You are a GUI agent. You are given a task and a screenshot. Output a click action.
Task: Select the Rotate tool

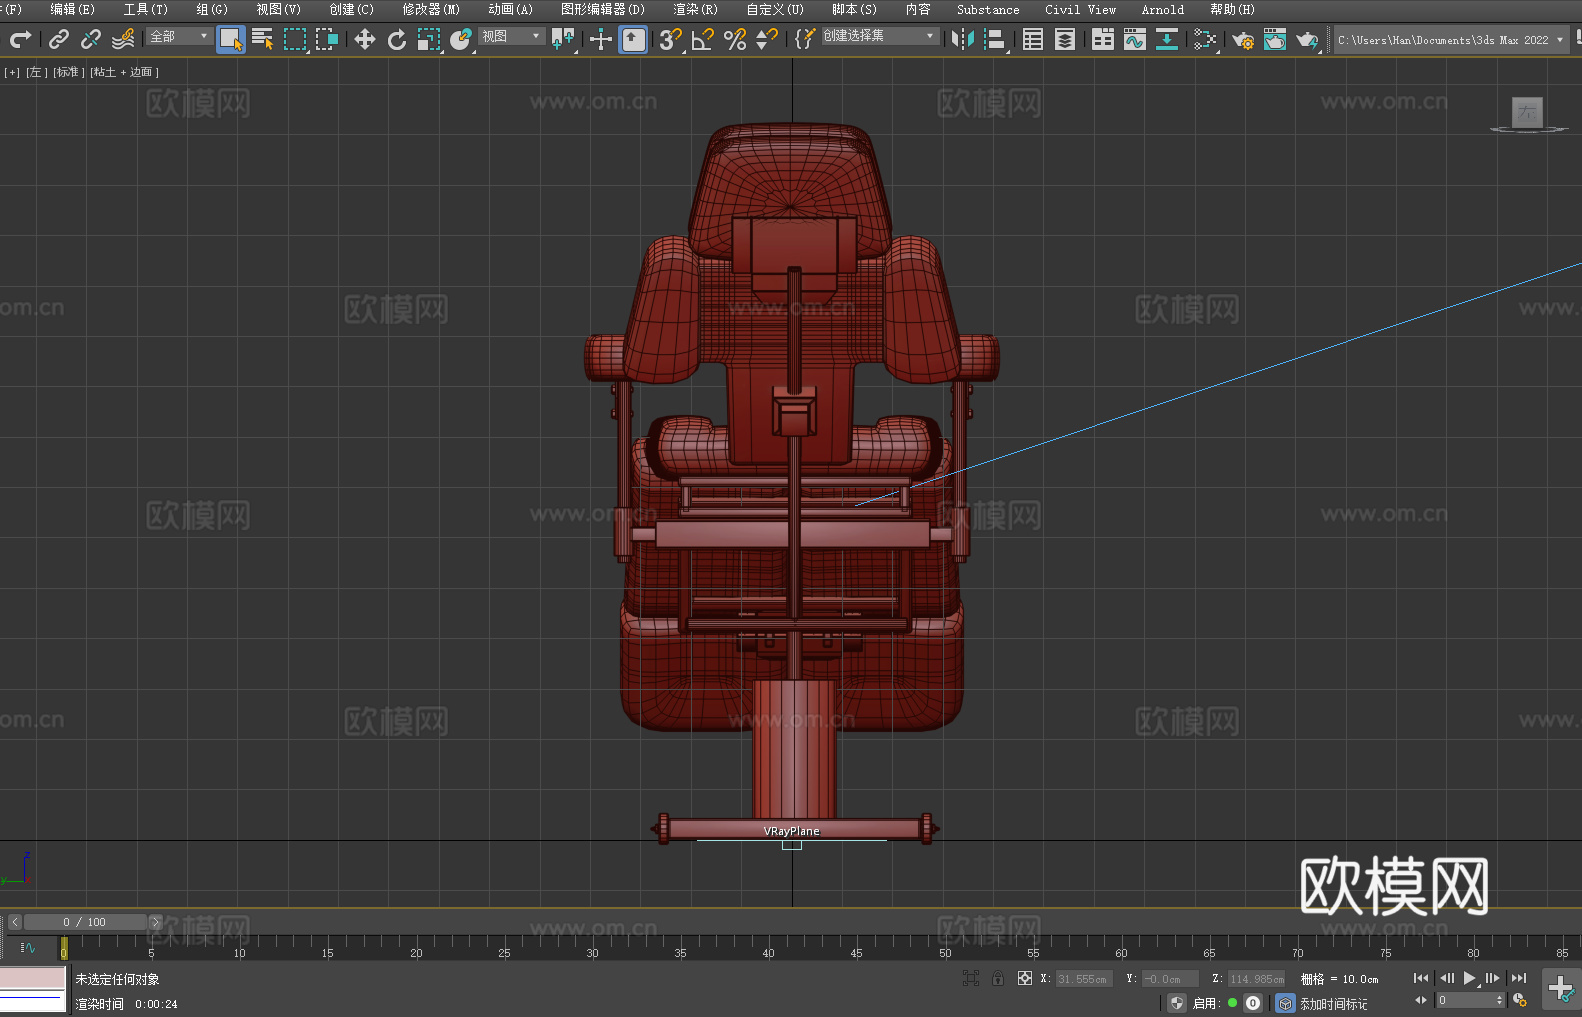(x=397, y=39)
